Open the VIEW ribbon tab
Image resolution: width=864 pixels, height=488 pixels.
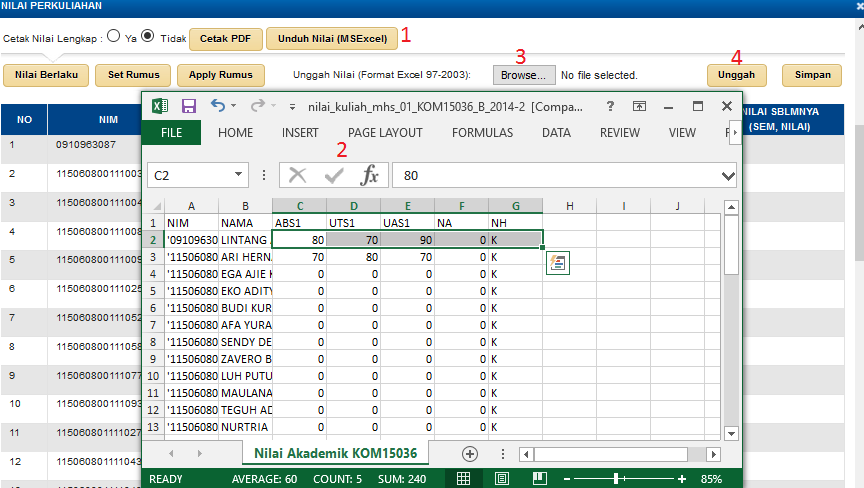tap(682, 133)
